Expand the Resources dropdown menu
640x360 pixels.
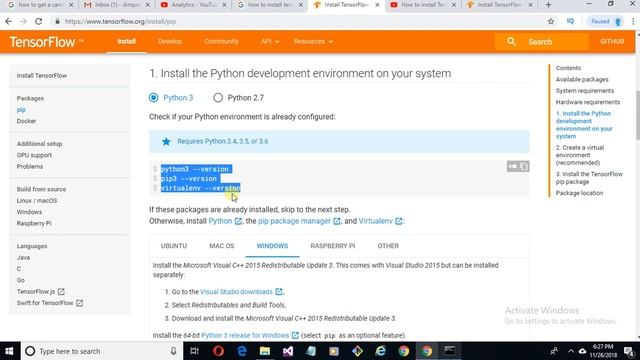point(313,41)
